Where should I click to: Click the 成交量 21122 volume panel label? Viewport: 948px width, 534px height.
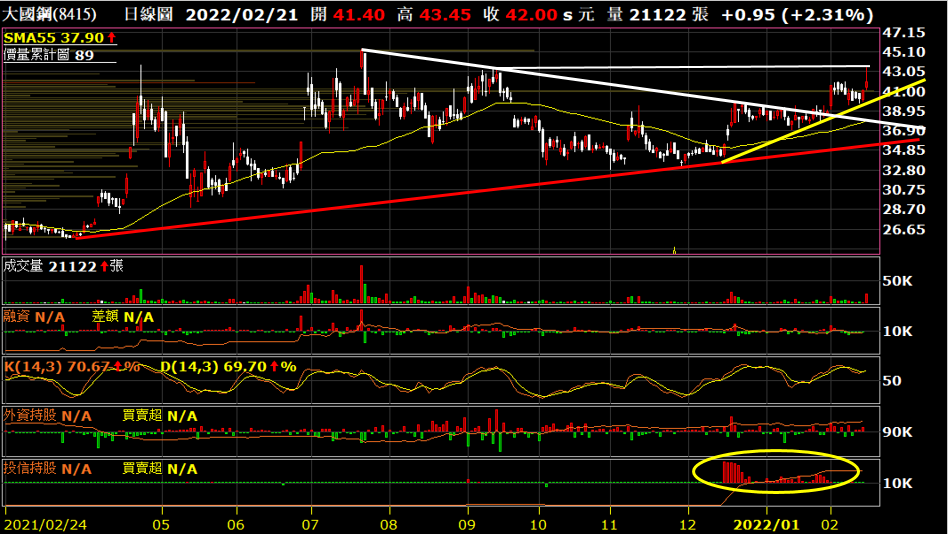click(50, 266)
